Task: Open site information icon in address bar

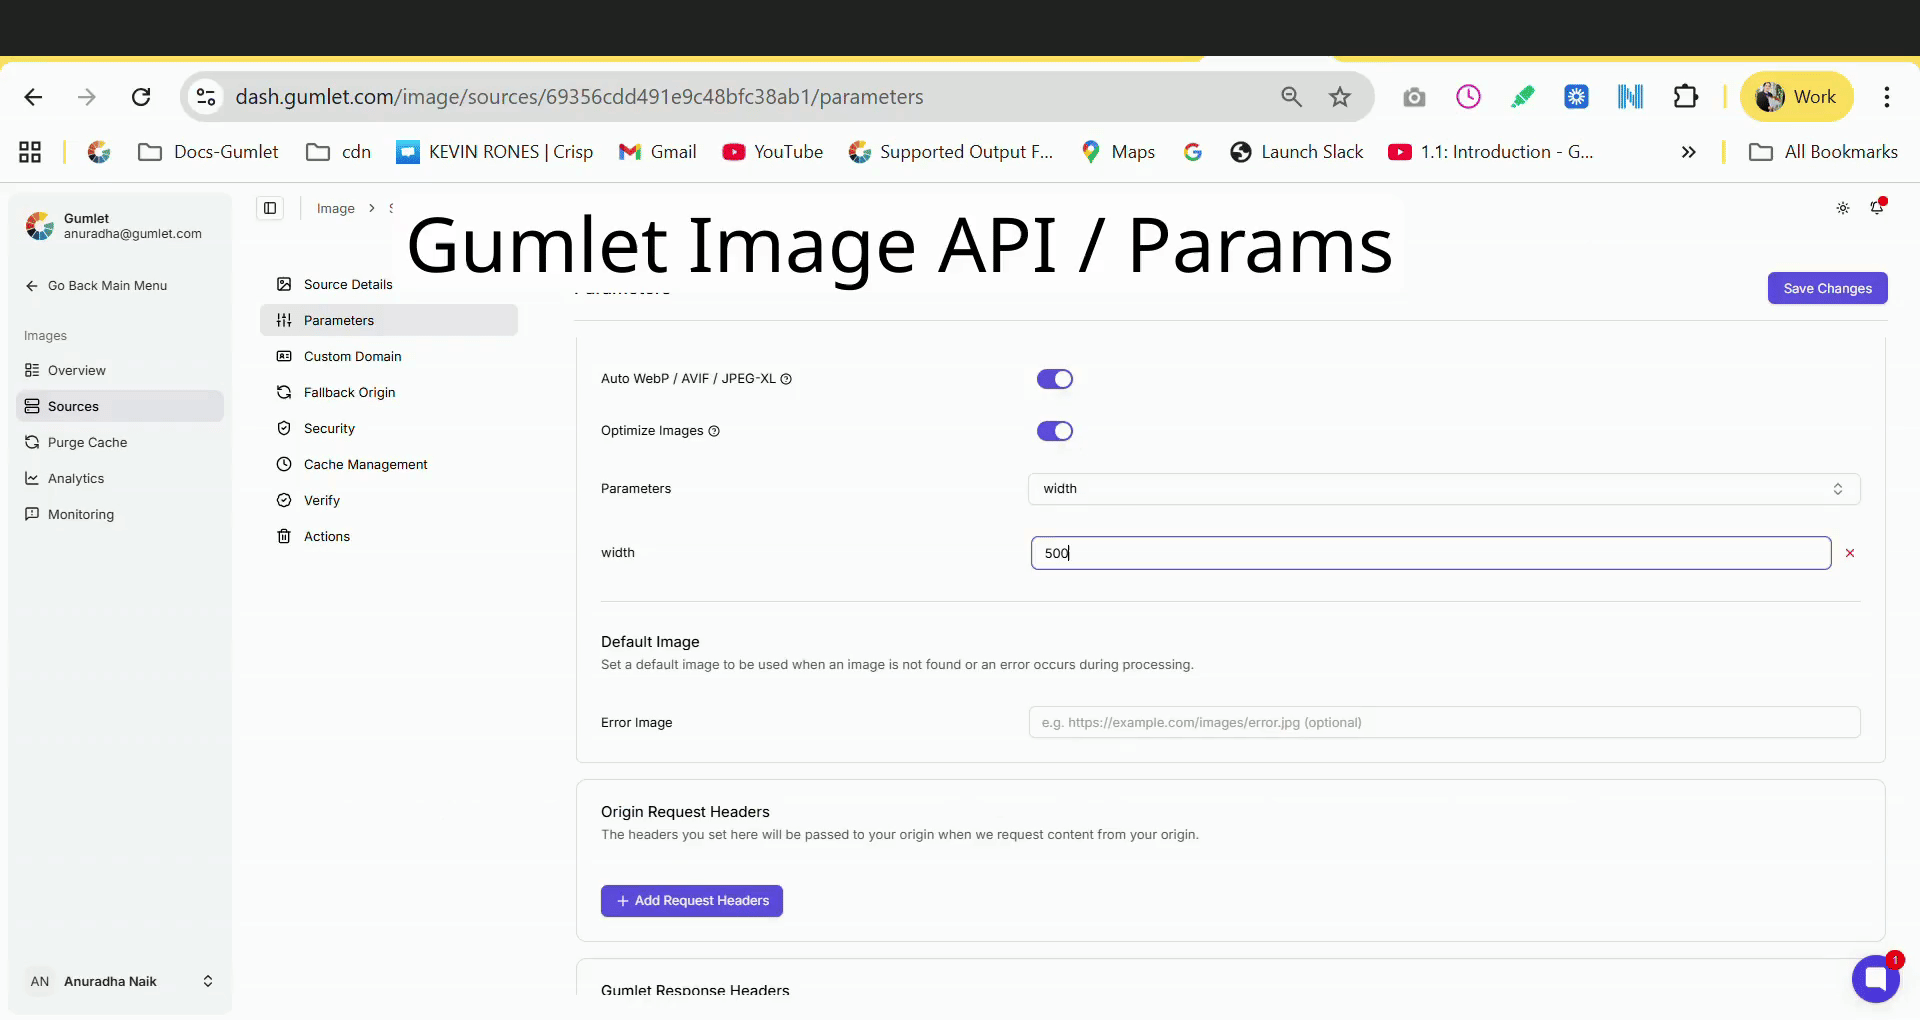Action: [x=206, y=97]
